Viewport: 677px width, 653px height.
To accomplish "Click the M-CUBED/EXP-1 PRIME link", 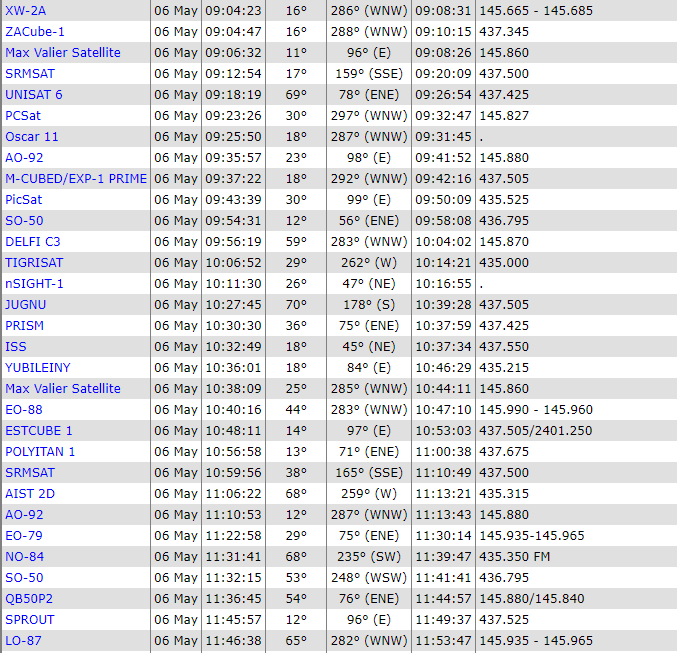I will pos(76,179).
